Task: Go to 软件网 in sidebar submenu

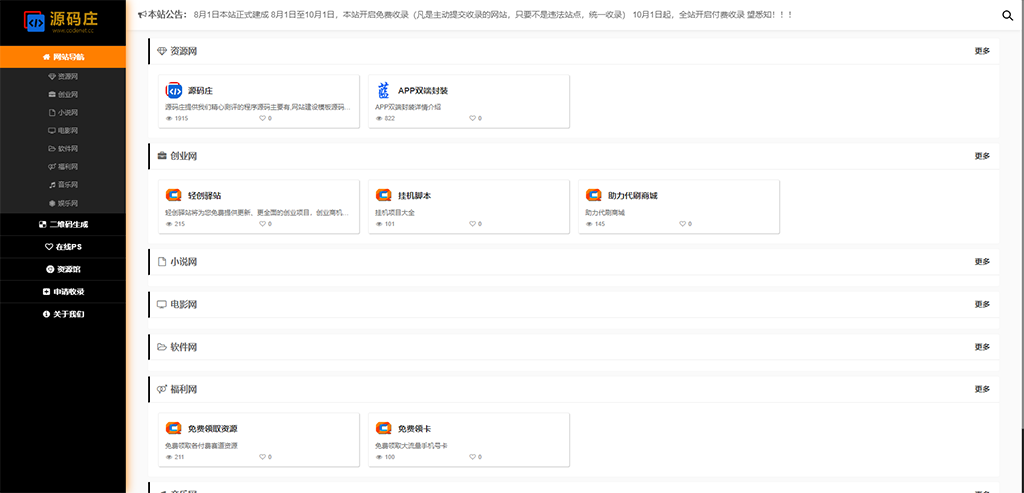Action: coord(63,149)
